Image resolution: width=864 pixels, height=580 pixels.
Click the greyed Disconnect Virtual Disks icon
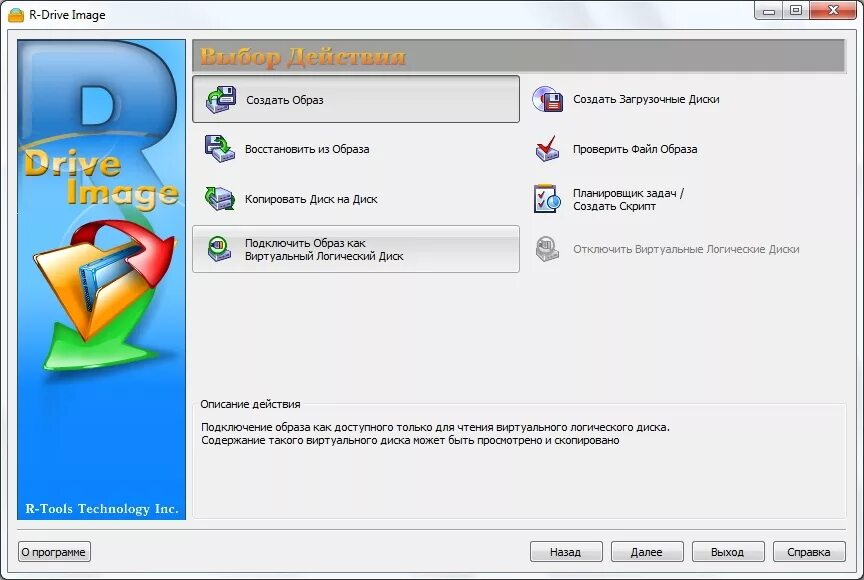coord(547,249)
